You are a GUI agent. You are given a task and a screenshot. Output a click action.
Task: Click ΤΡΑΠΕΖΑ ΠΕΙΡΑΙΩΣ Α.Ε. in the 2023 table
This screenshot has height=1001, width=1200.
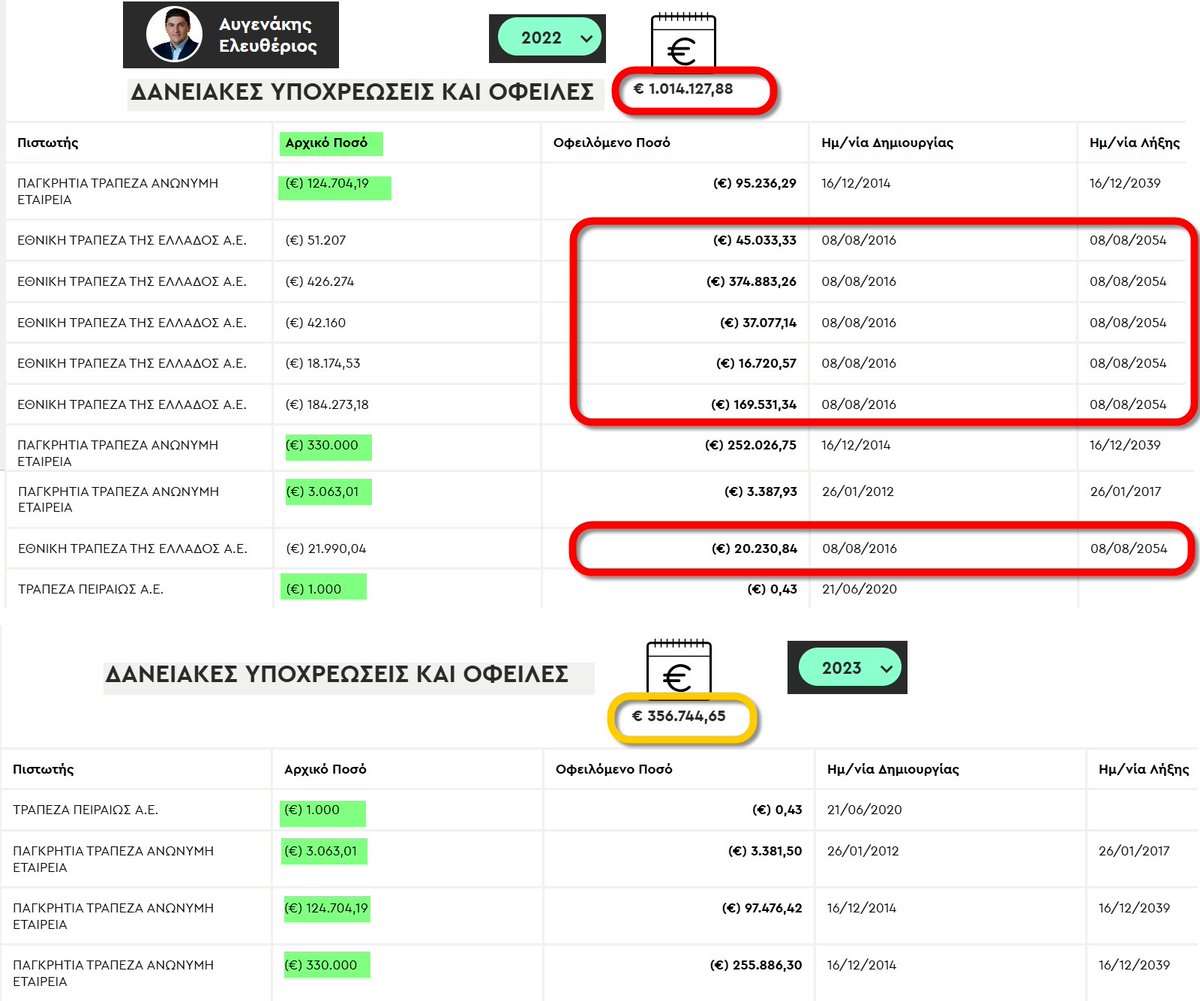click(x=86, y=810)
